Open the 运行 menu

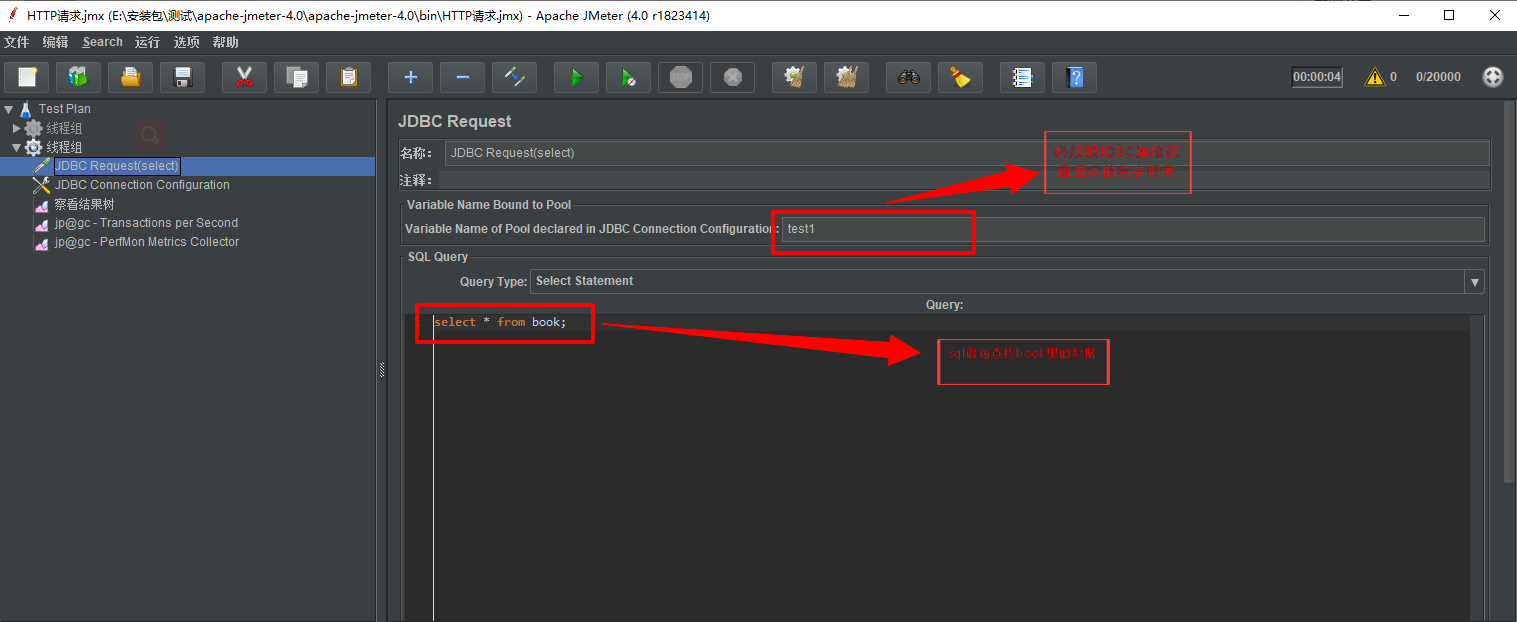coord(147,42)
